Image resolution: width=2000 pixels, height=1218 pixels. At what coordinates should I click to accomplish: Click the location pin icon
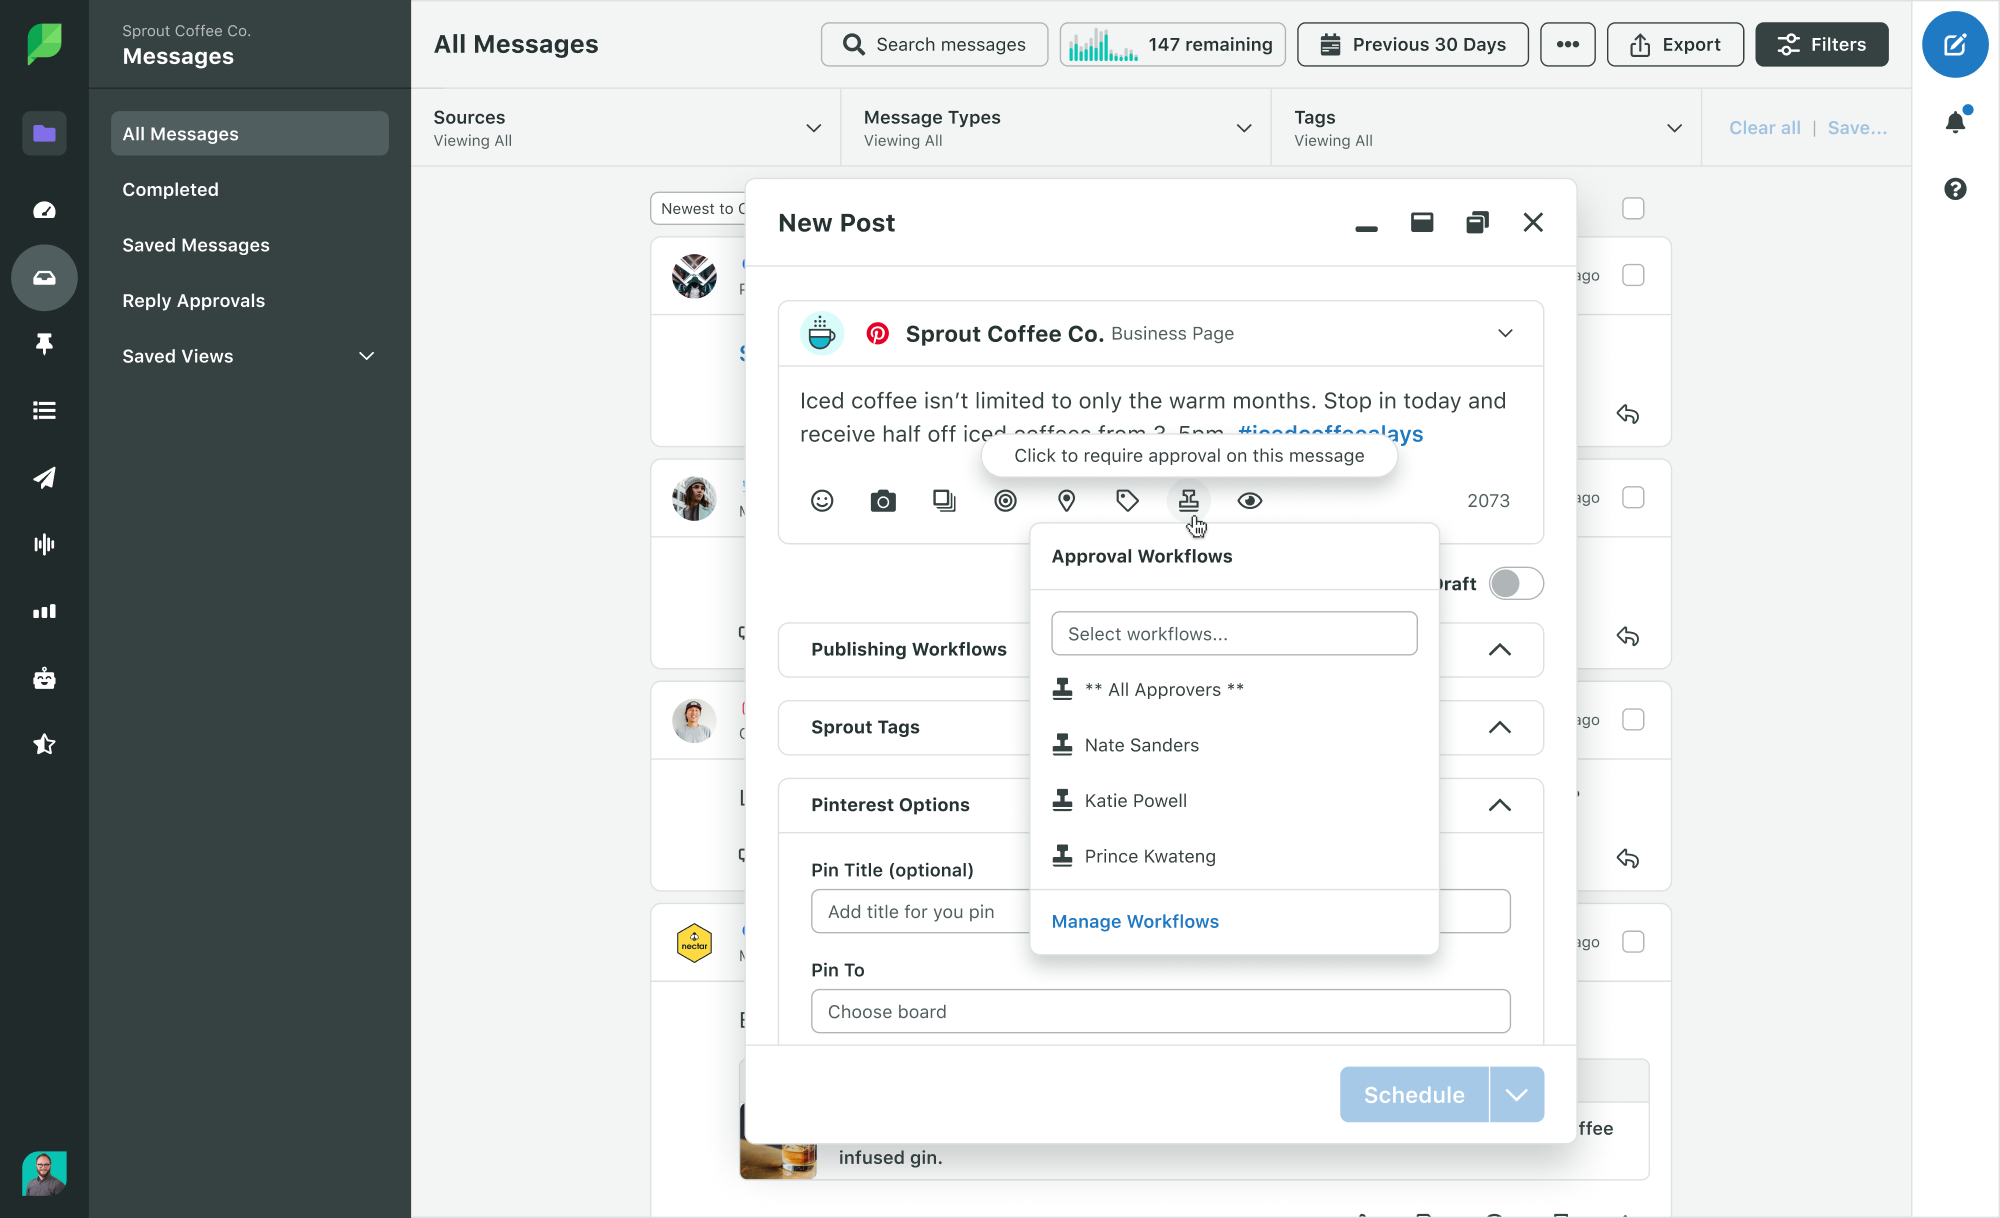pyautogui.click(x=1066, y=501)
